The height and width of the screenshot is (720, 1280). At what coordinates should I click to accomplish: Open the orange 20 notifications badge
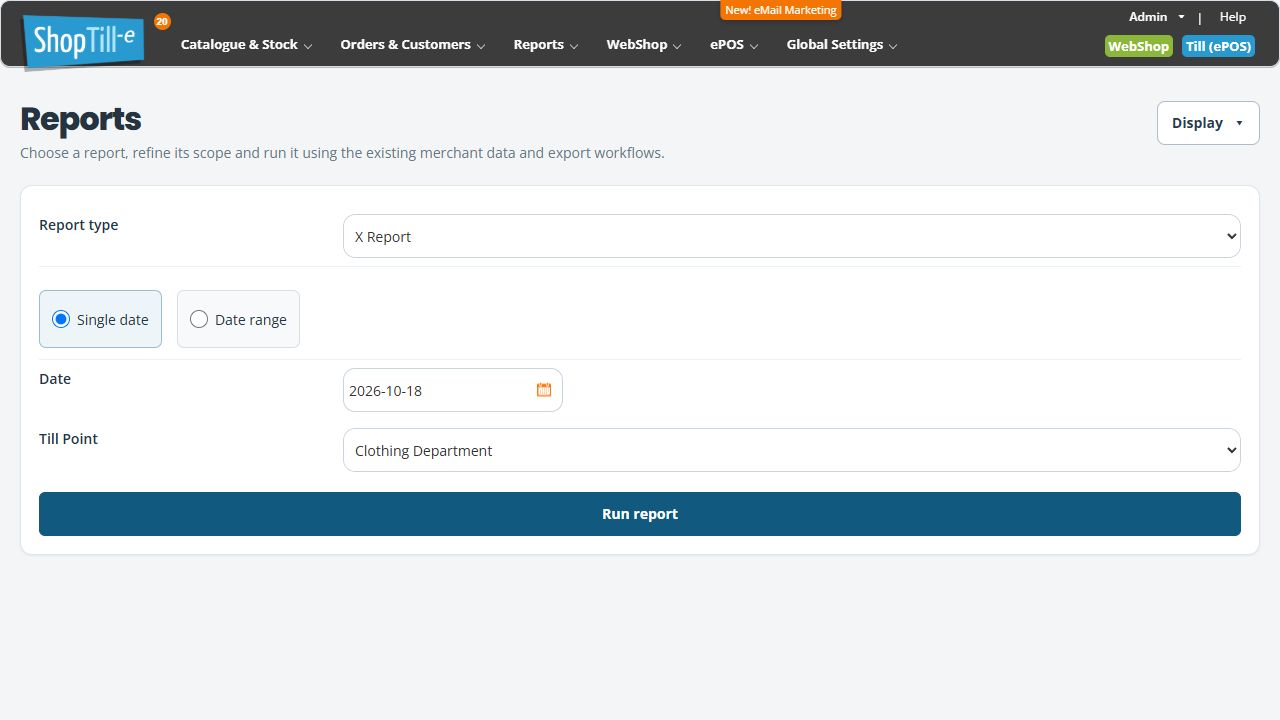pos(162,21)
